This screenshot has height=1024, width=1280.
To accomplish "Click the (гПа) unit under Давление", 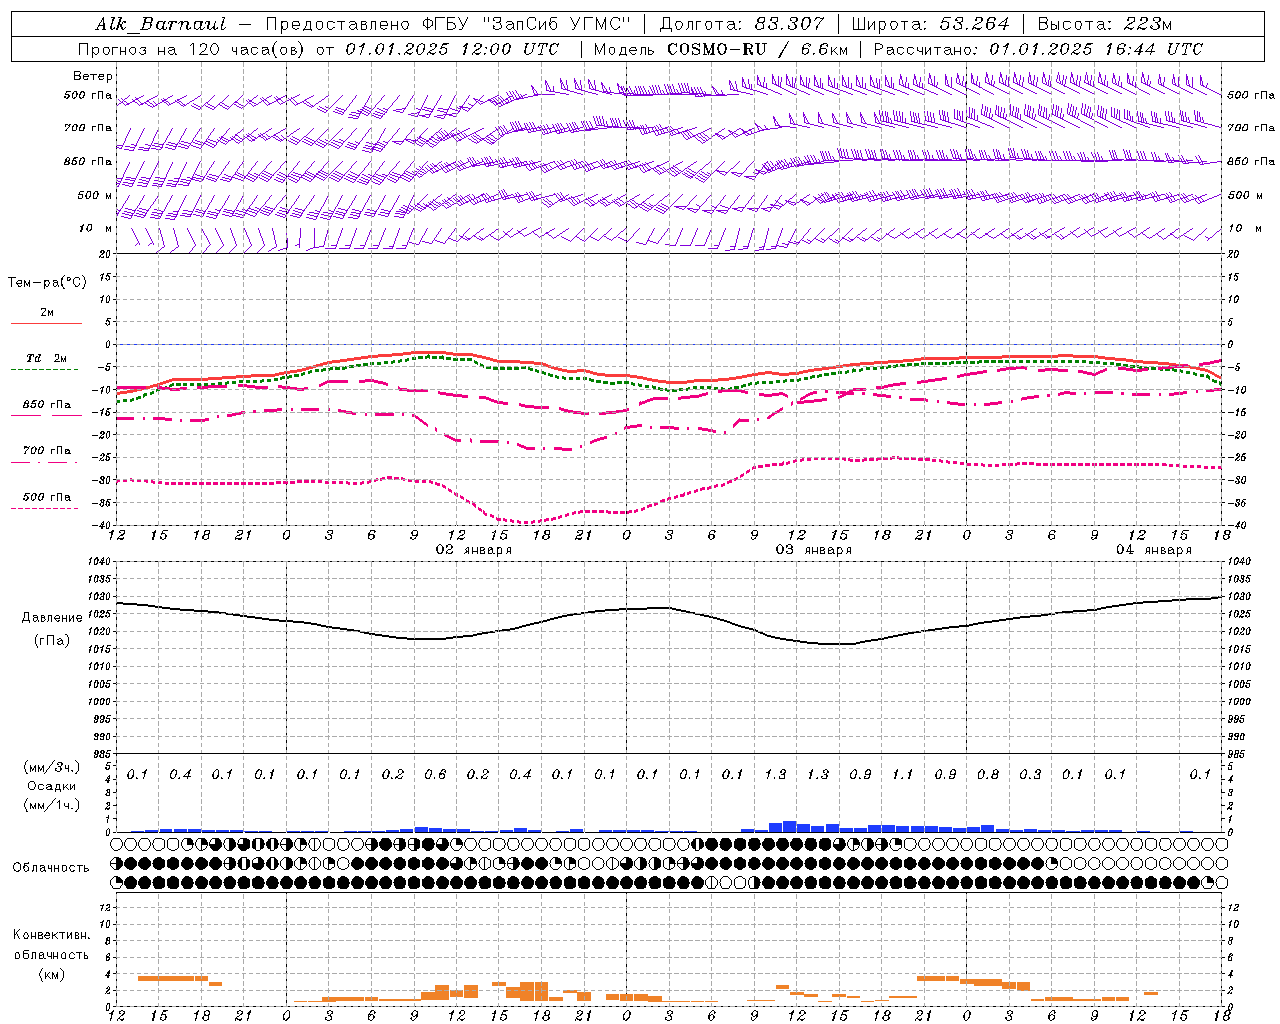I will click(52, 640).
